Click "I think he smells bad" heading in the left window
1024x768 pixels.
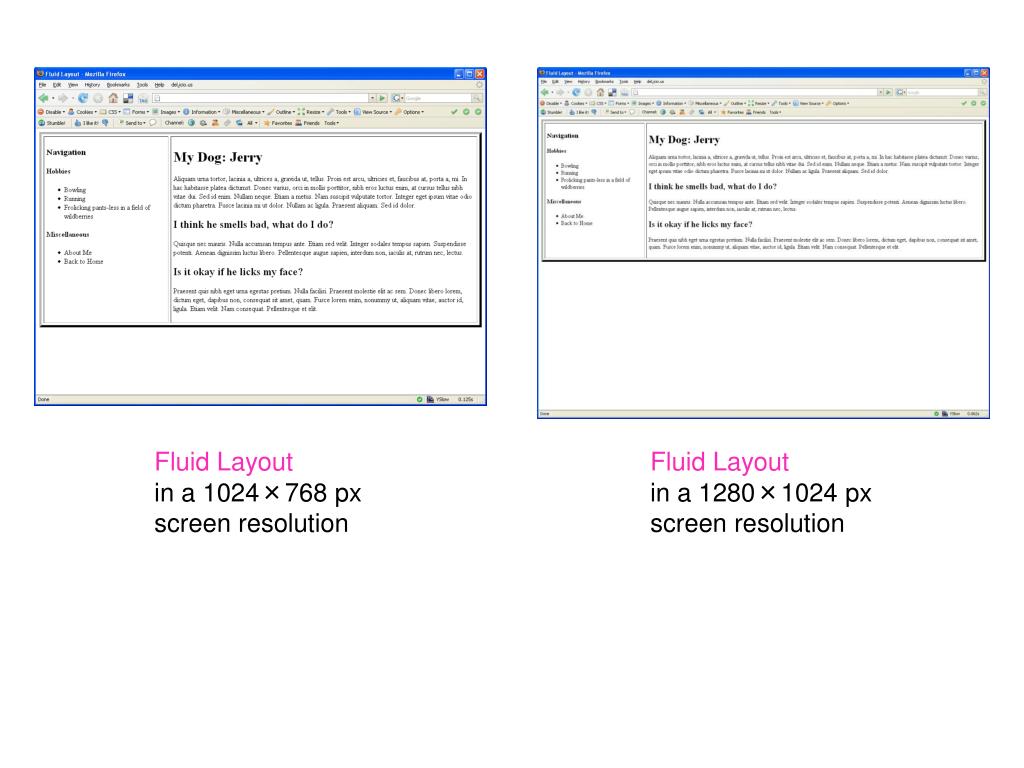253,225
